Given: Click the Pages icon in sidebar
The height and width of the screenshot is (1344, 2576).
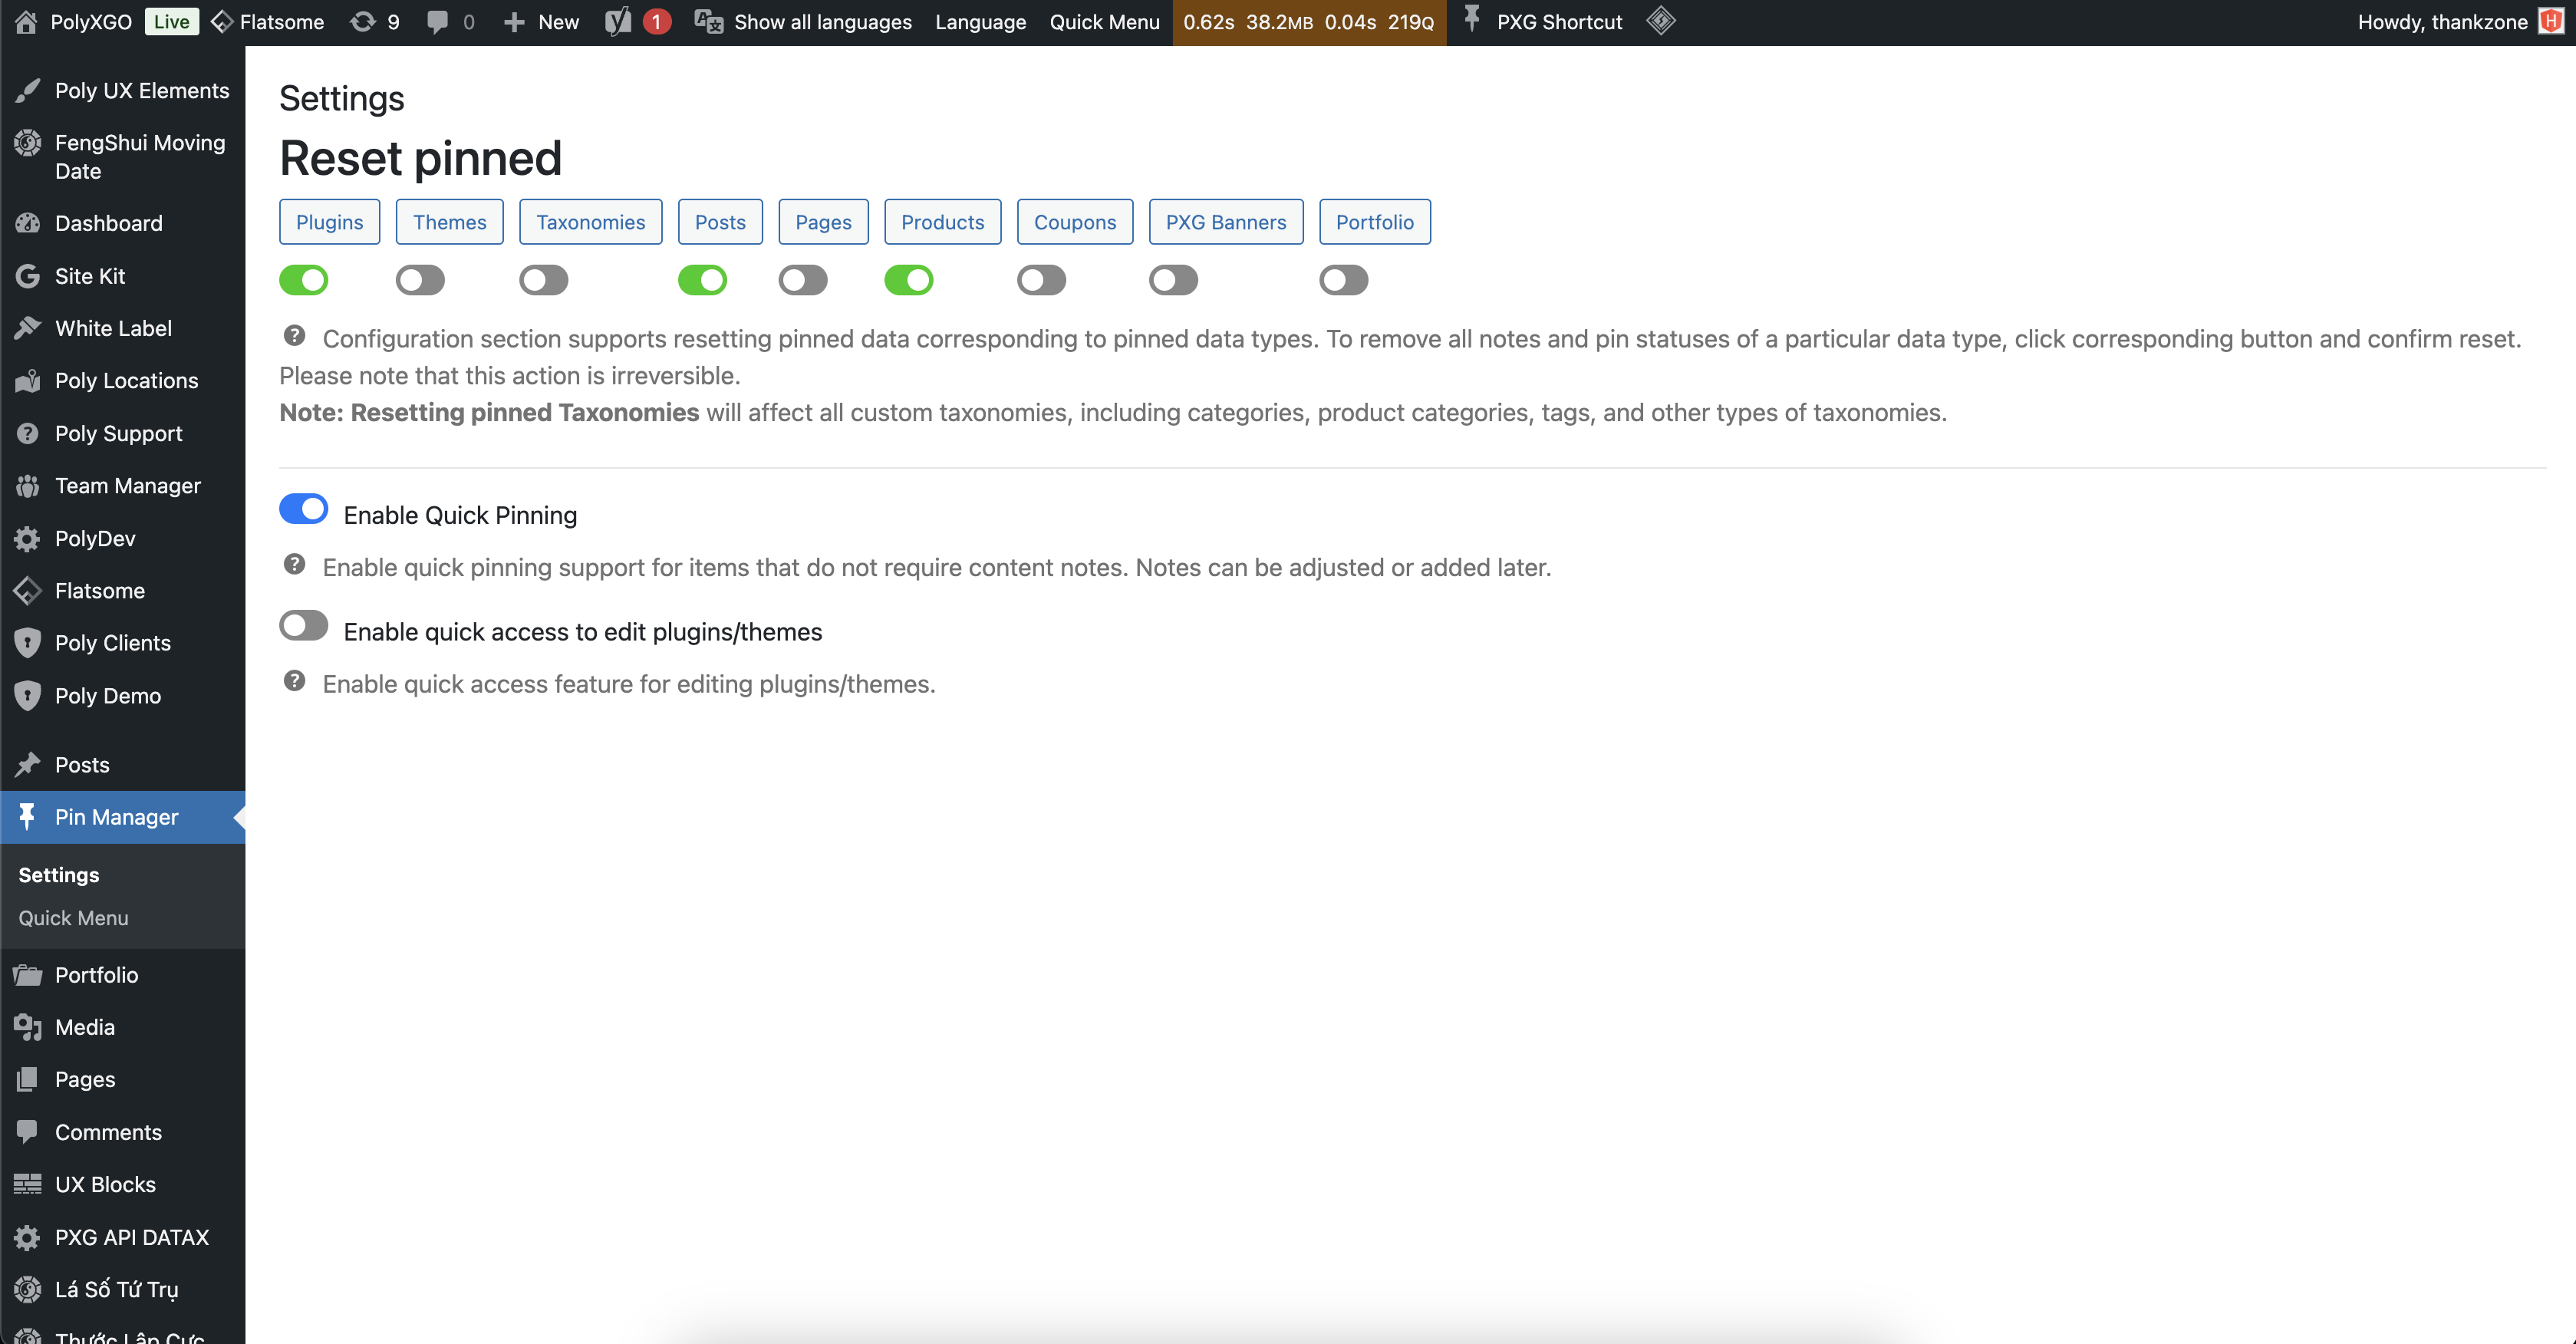Looking at the screenshot, I should 28,1079.
